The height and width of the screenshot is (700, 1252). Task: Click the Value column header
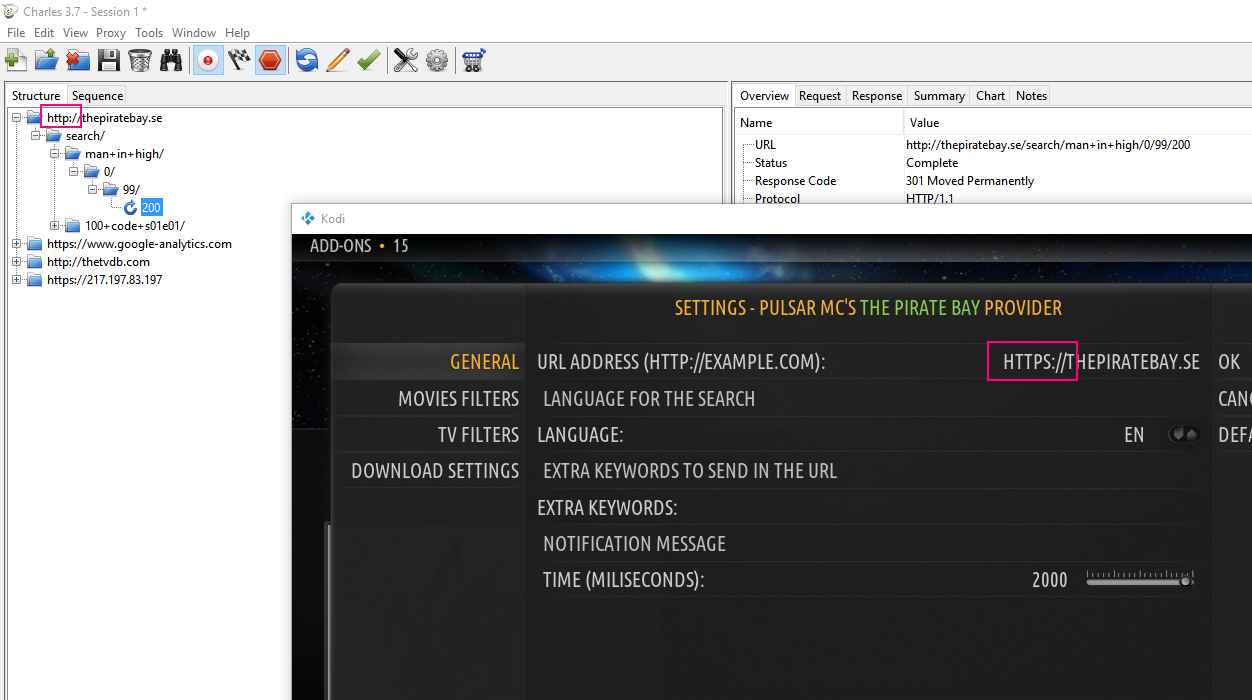(x=1077, y=123)
